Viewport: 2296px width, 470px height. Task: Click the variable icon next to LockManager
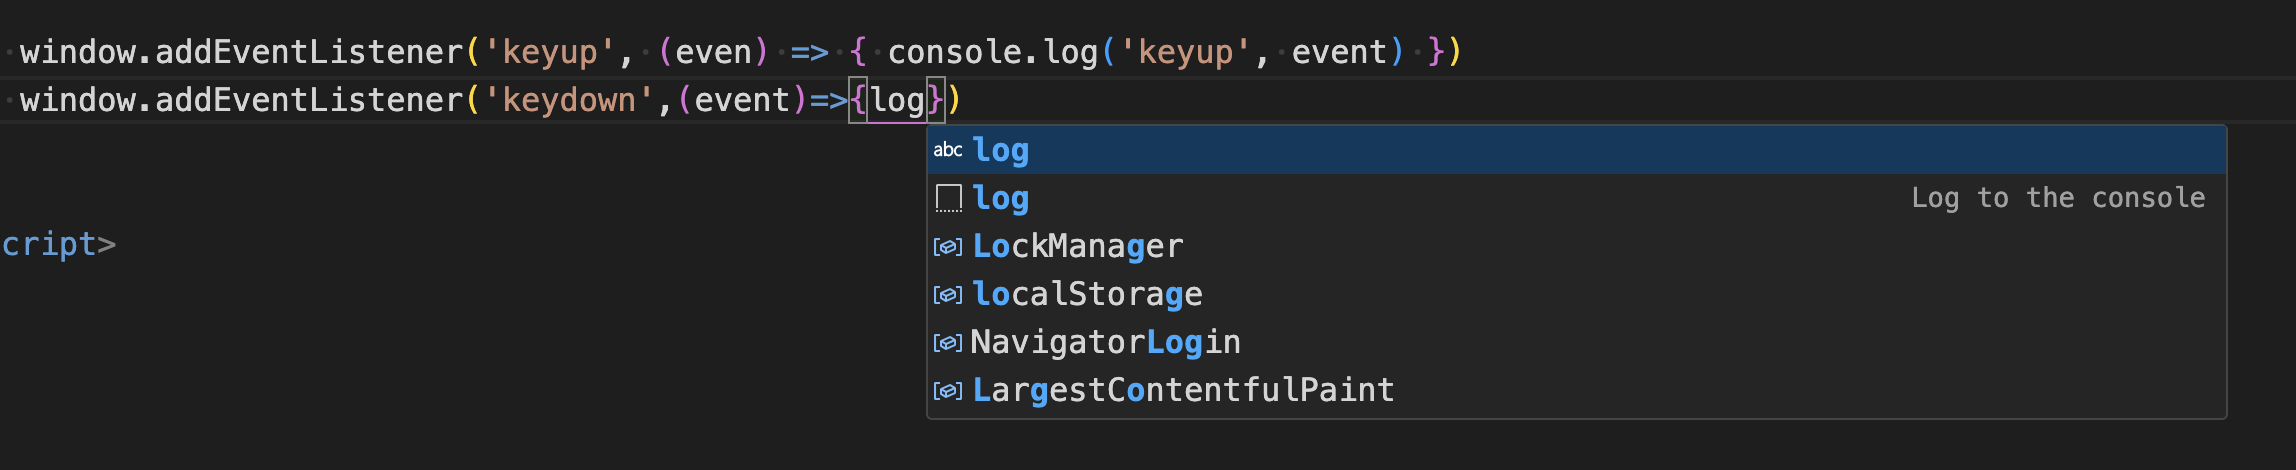pyautogui.click(x=948, y=246)
